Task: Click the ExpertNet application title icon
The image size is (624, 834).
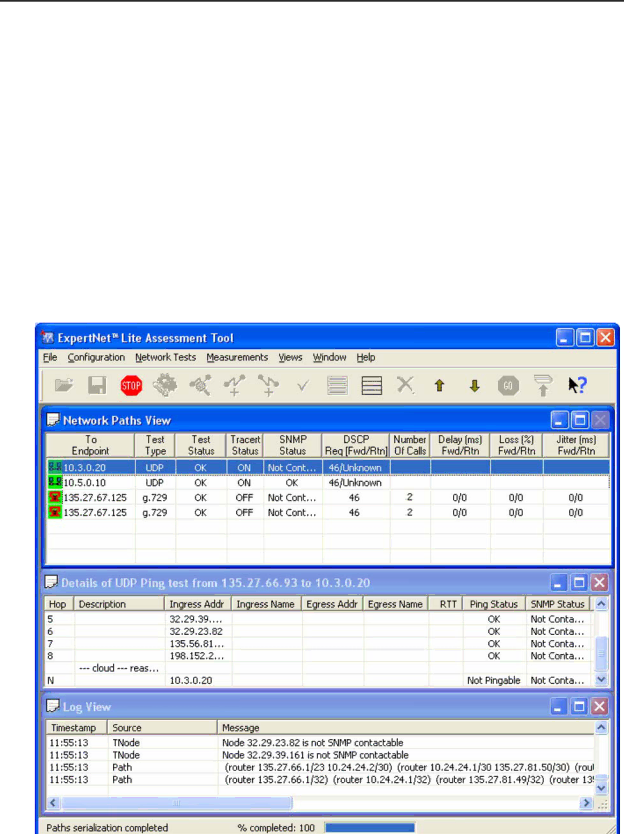Action: pyautogui.click(x=48, y=338)
